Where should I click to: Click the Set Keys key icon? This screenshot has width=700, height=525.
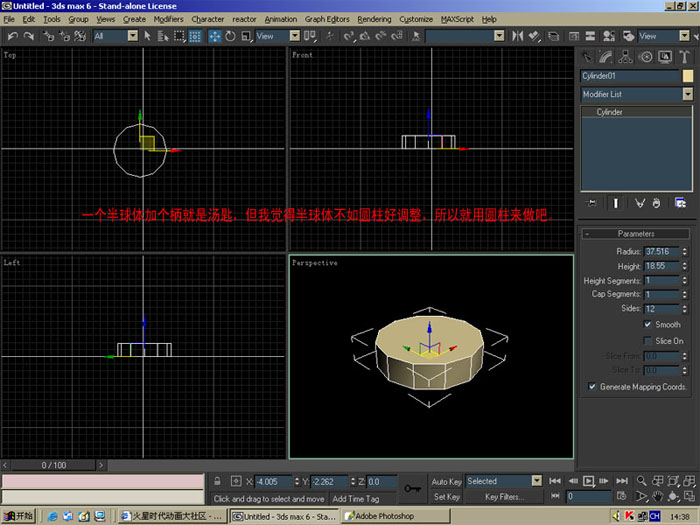(412, 489)
